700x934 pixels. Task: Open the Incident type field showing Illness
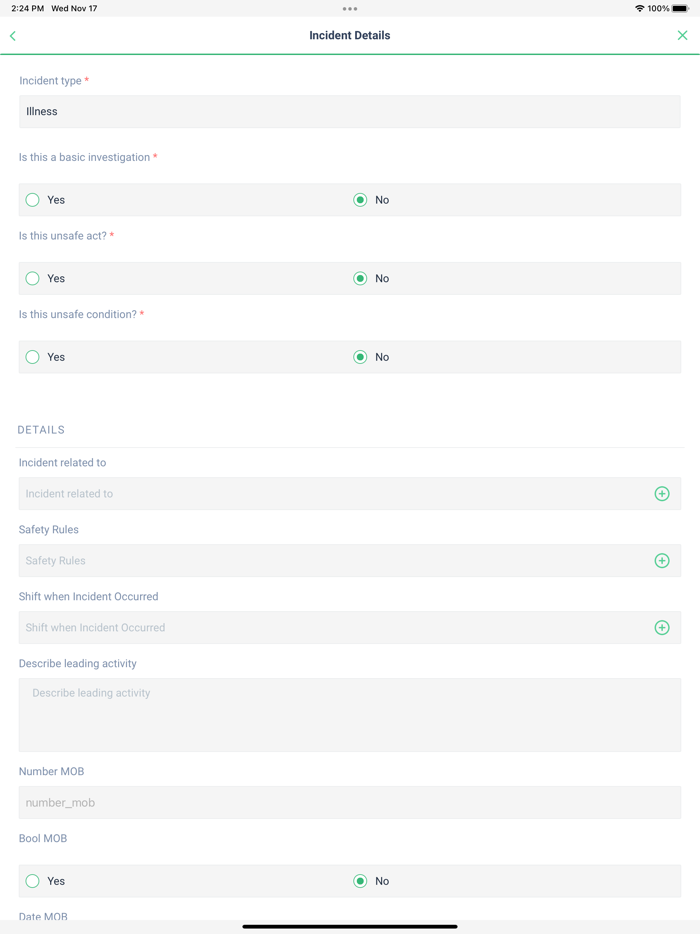[349, 112]
